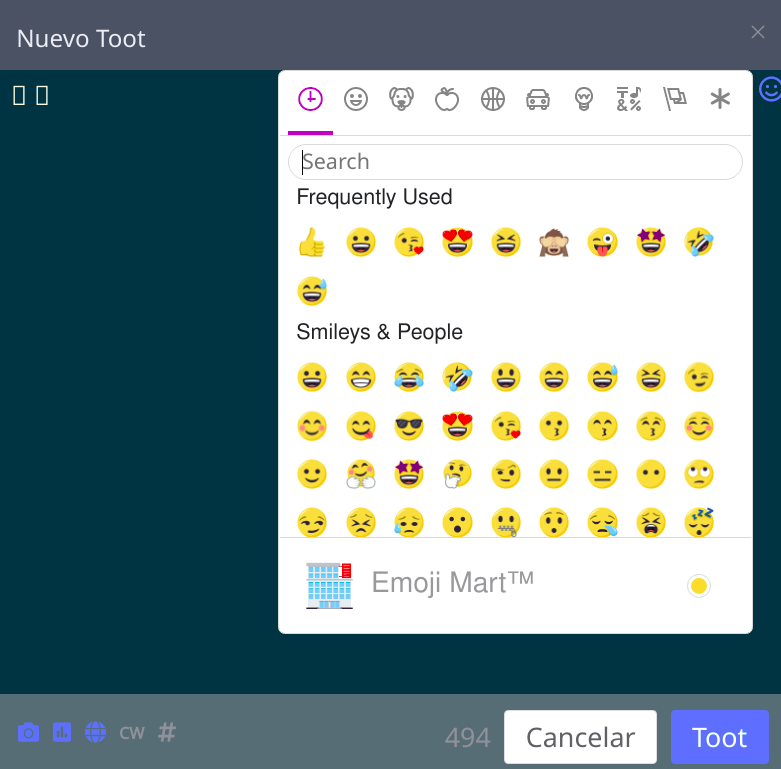Viewport: 781px width, 769px height.
Task: Select the Frequently Used emoji category tab
Action: pyautogui.click(x=310, y=99)
